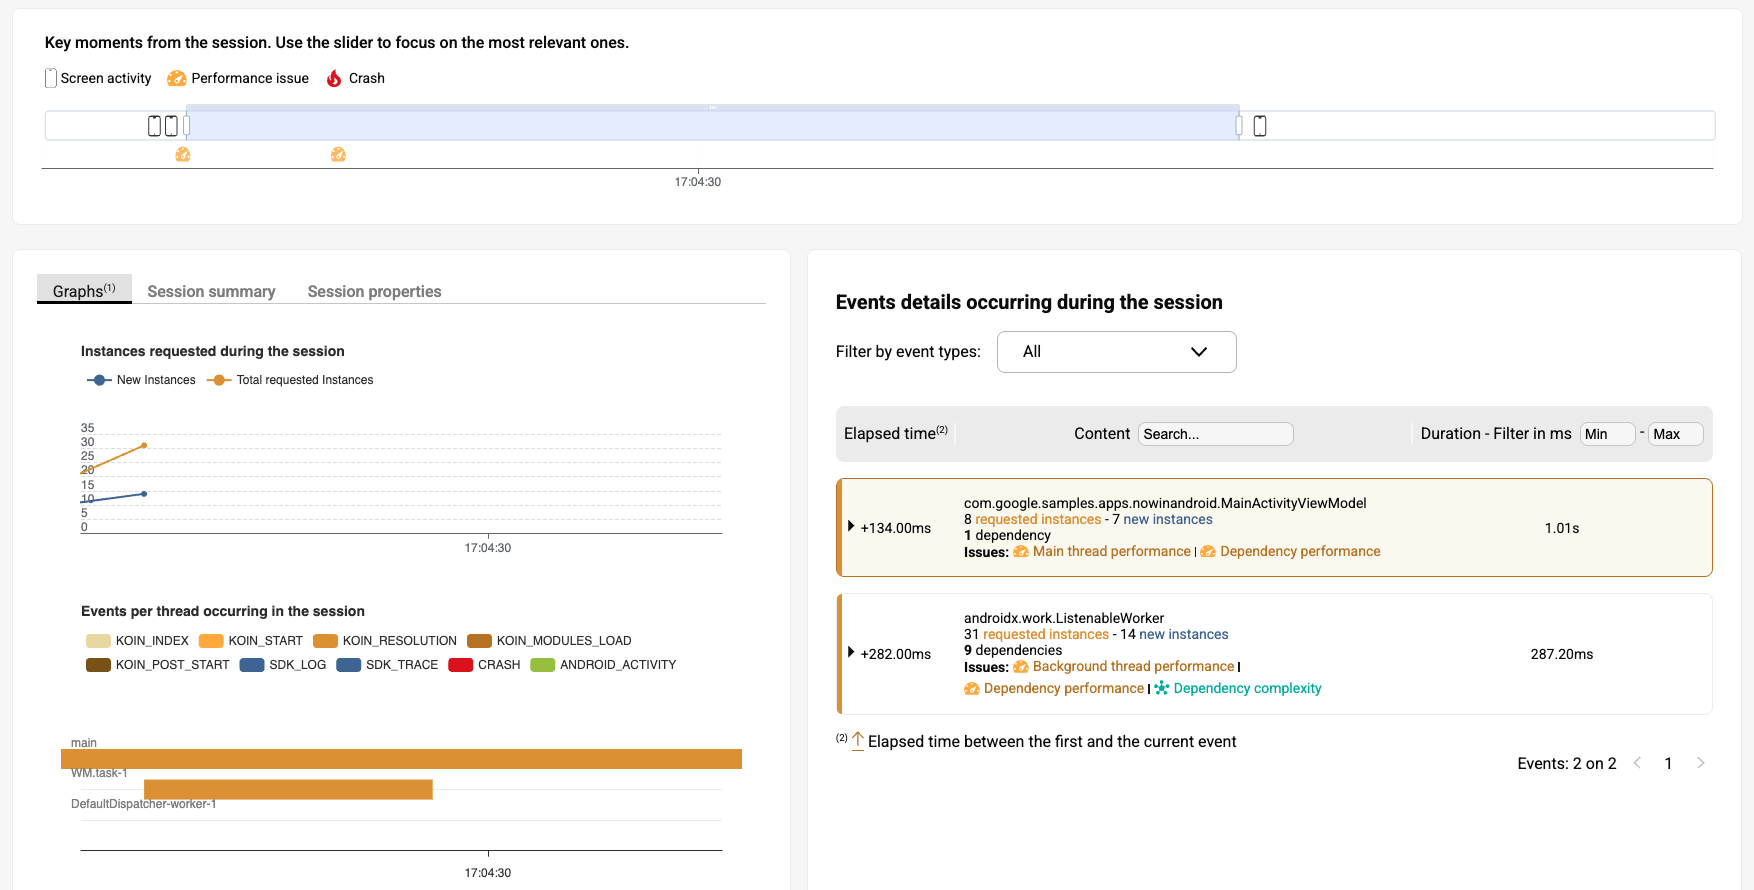The image size is (1754, 890).
Task: Click the Background thread performance issue icon
Action: point(1021,667)
